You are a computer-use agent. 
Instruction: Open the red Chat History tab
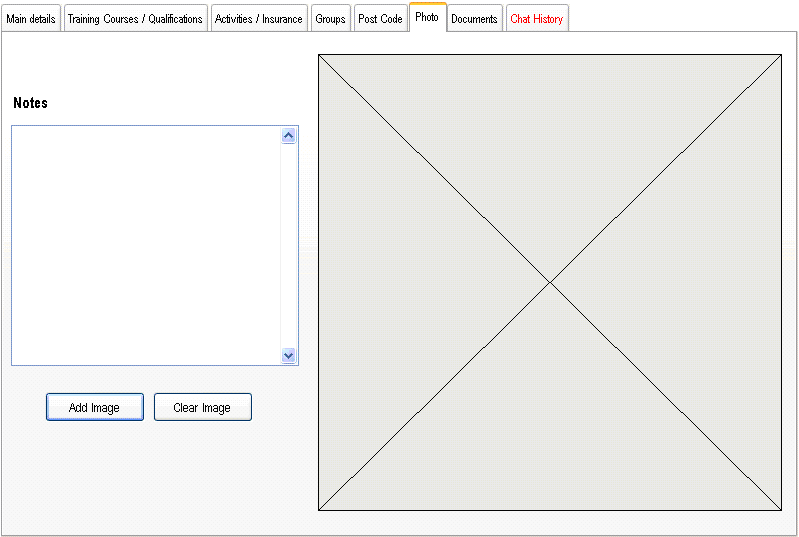pos(536,19)
